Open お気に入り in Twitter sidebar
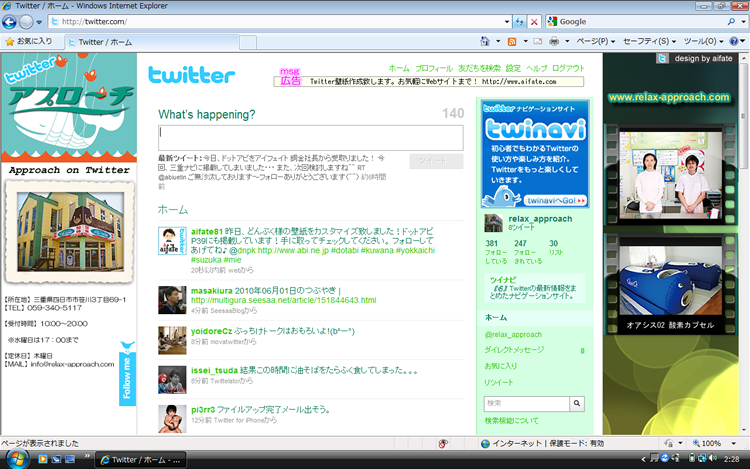The image size is (750, 469). click(501, 366)
